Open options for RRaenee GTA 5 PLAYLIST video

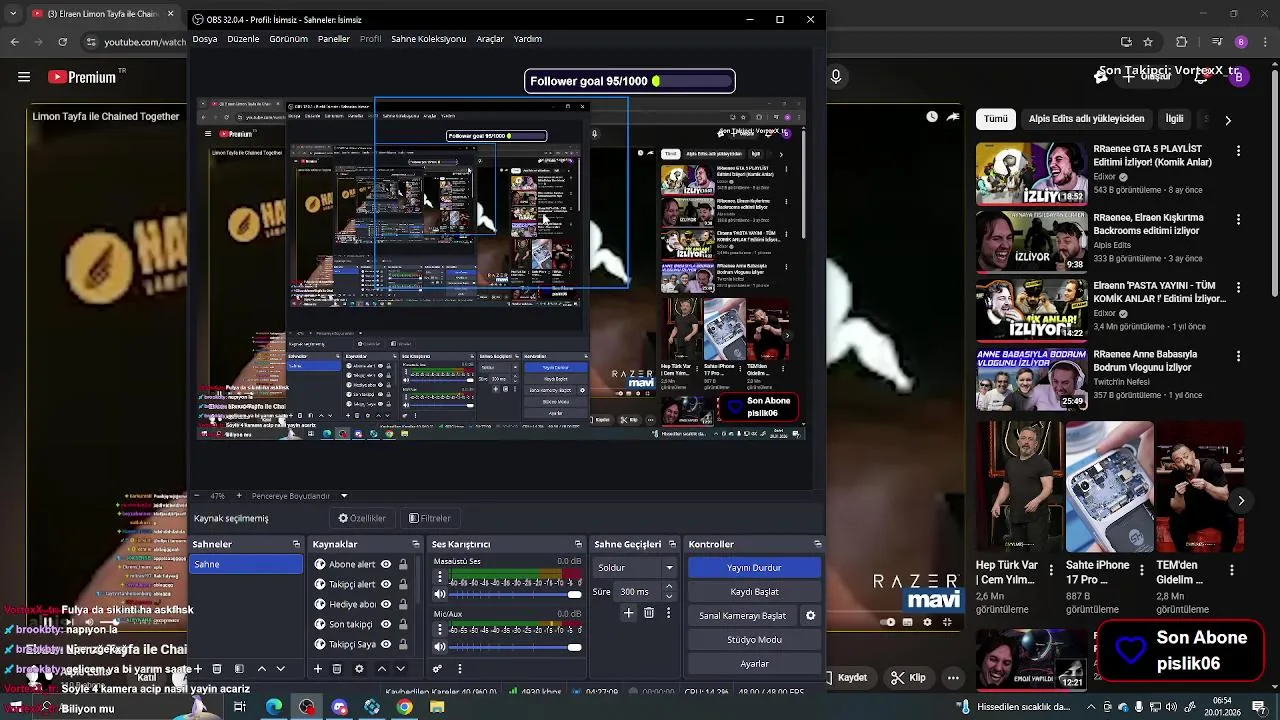coord(1239,150)
